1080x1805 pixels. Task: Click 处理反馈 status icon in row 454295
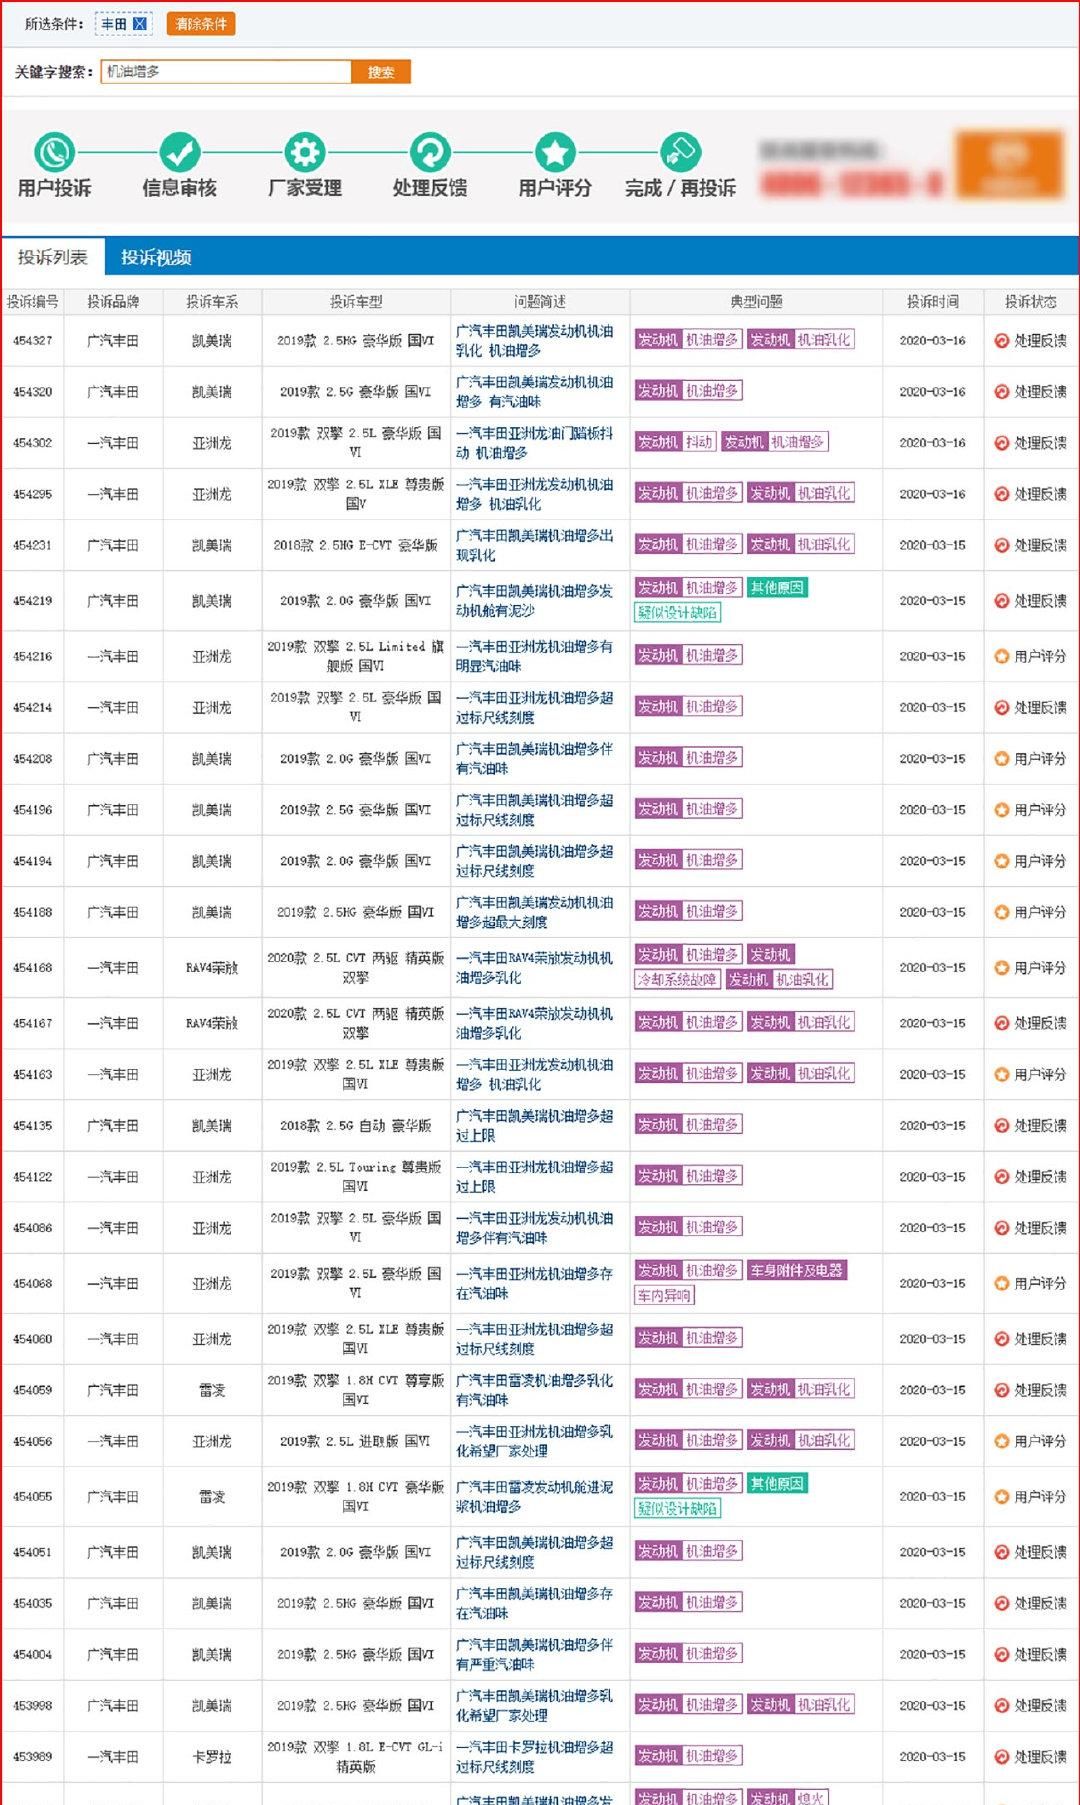pyautogui.click(x=1001, y=493)
